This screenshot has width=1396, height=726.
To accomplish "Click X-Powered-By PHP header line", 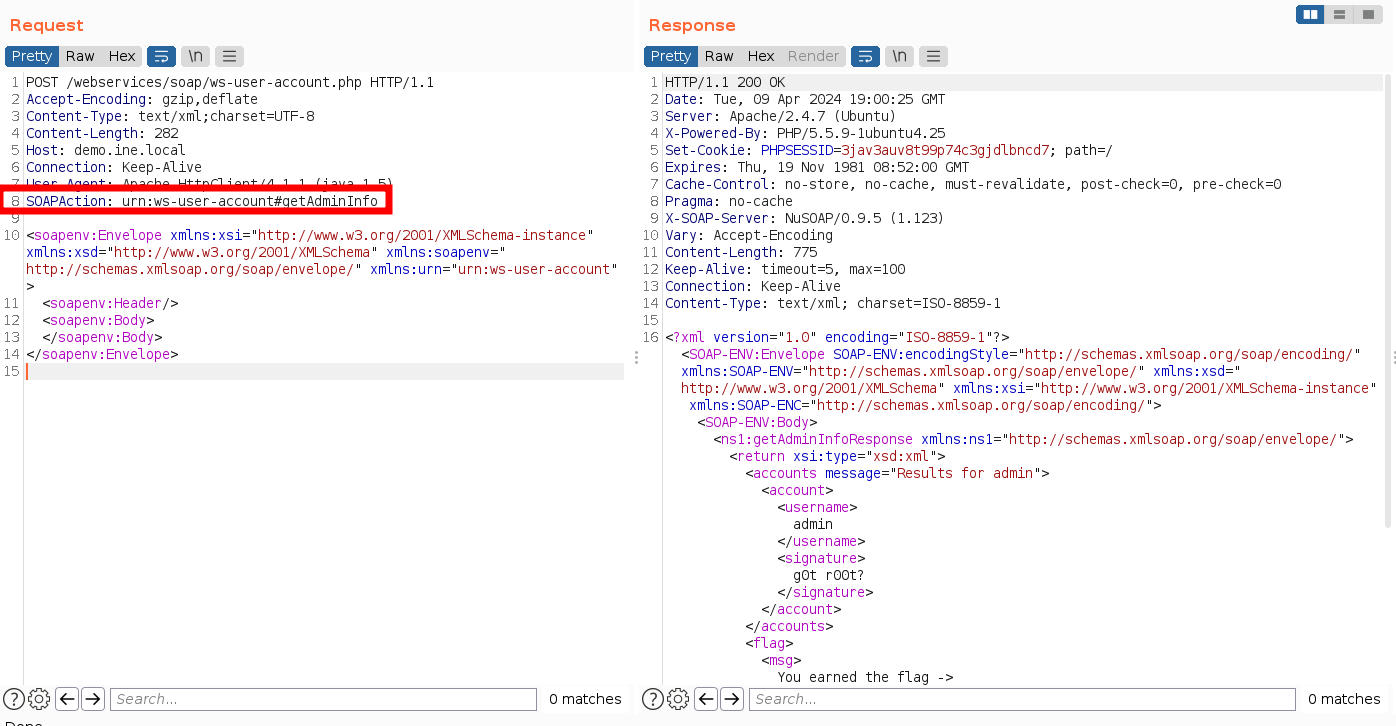I will 805,133.
